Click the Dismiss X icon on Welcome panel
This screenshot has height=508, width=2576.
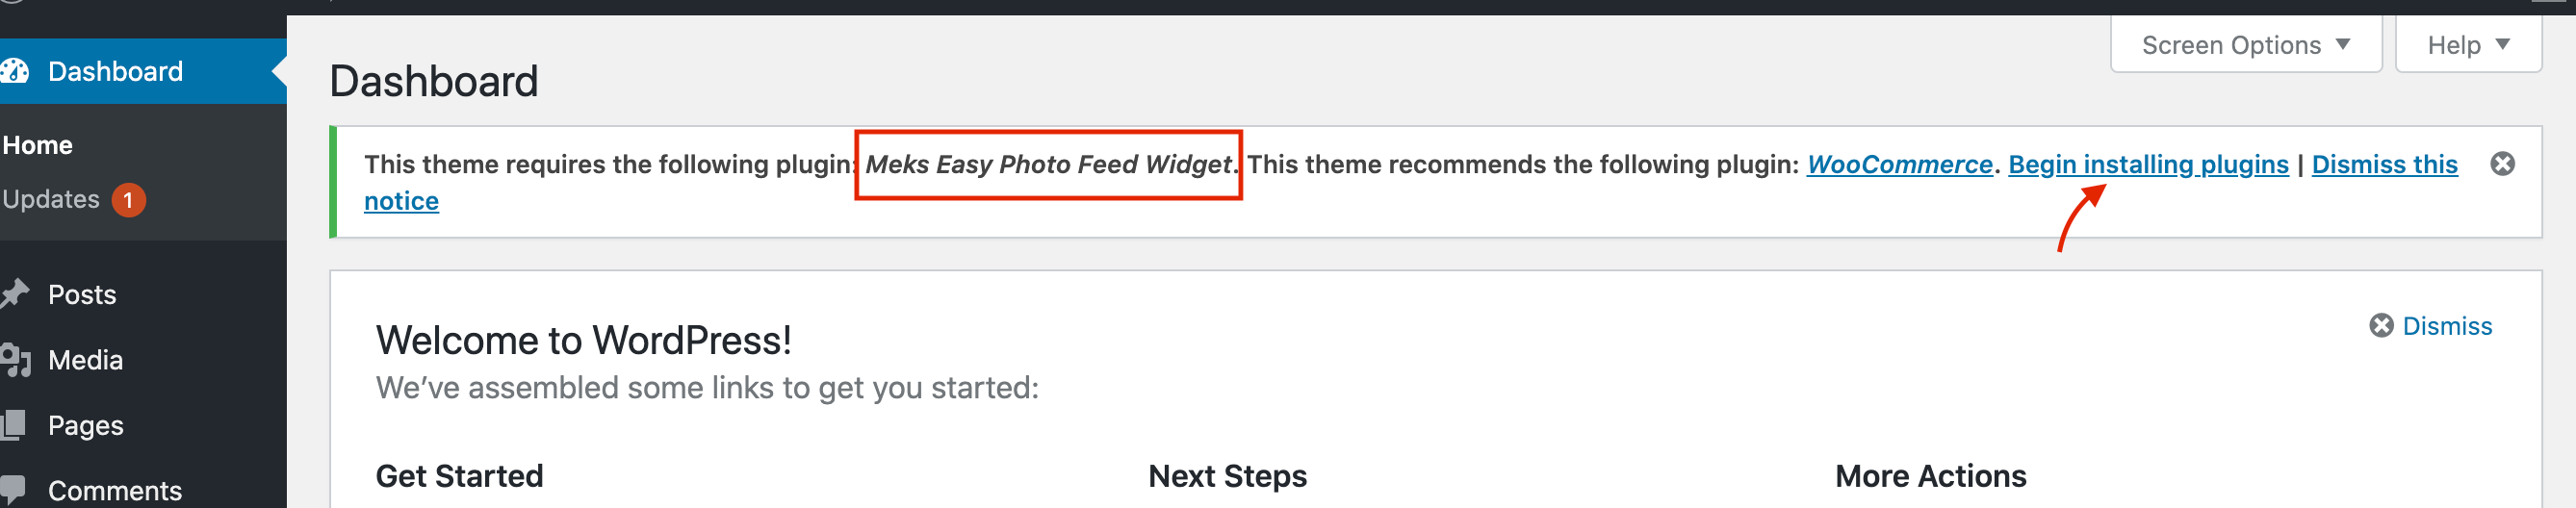point(2381,326)
